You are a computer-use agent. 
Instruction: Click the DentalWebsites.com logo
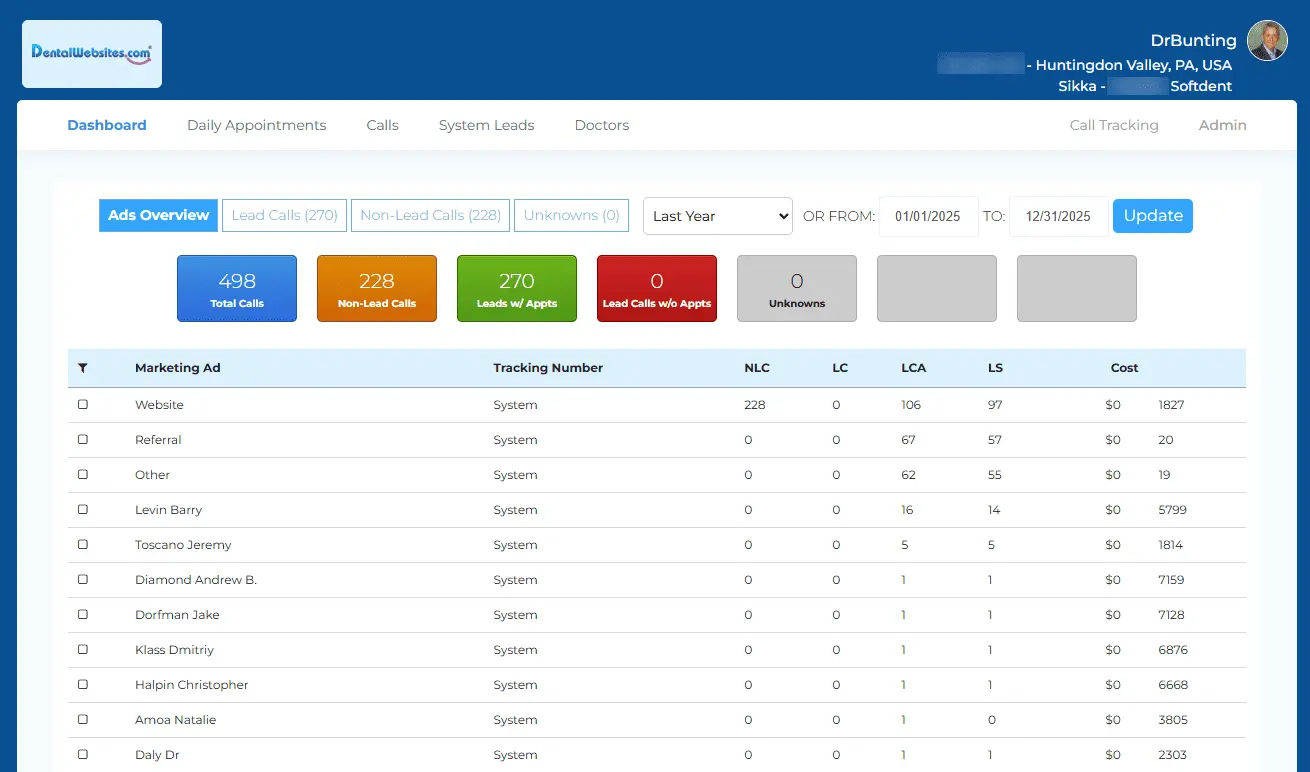pyautogui.click(x=92, y=54)
